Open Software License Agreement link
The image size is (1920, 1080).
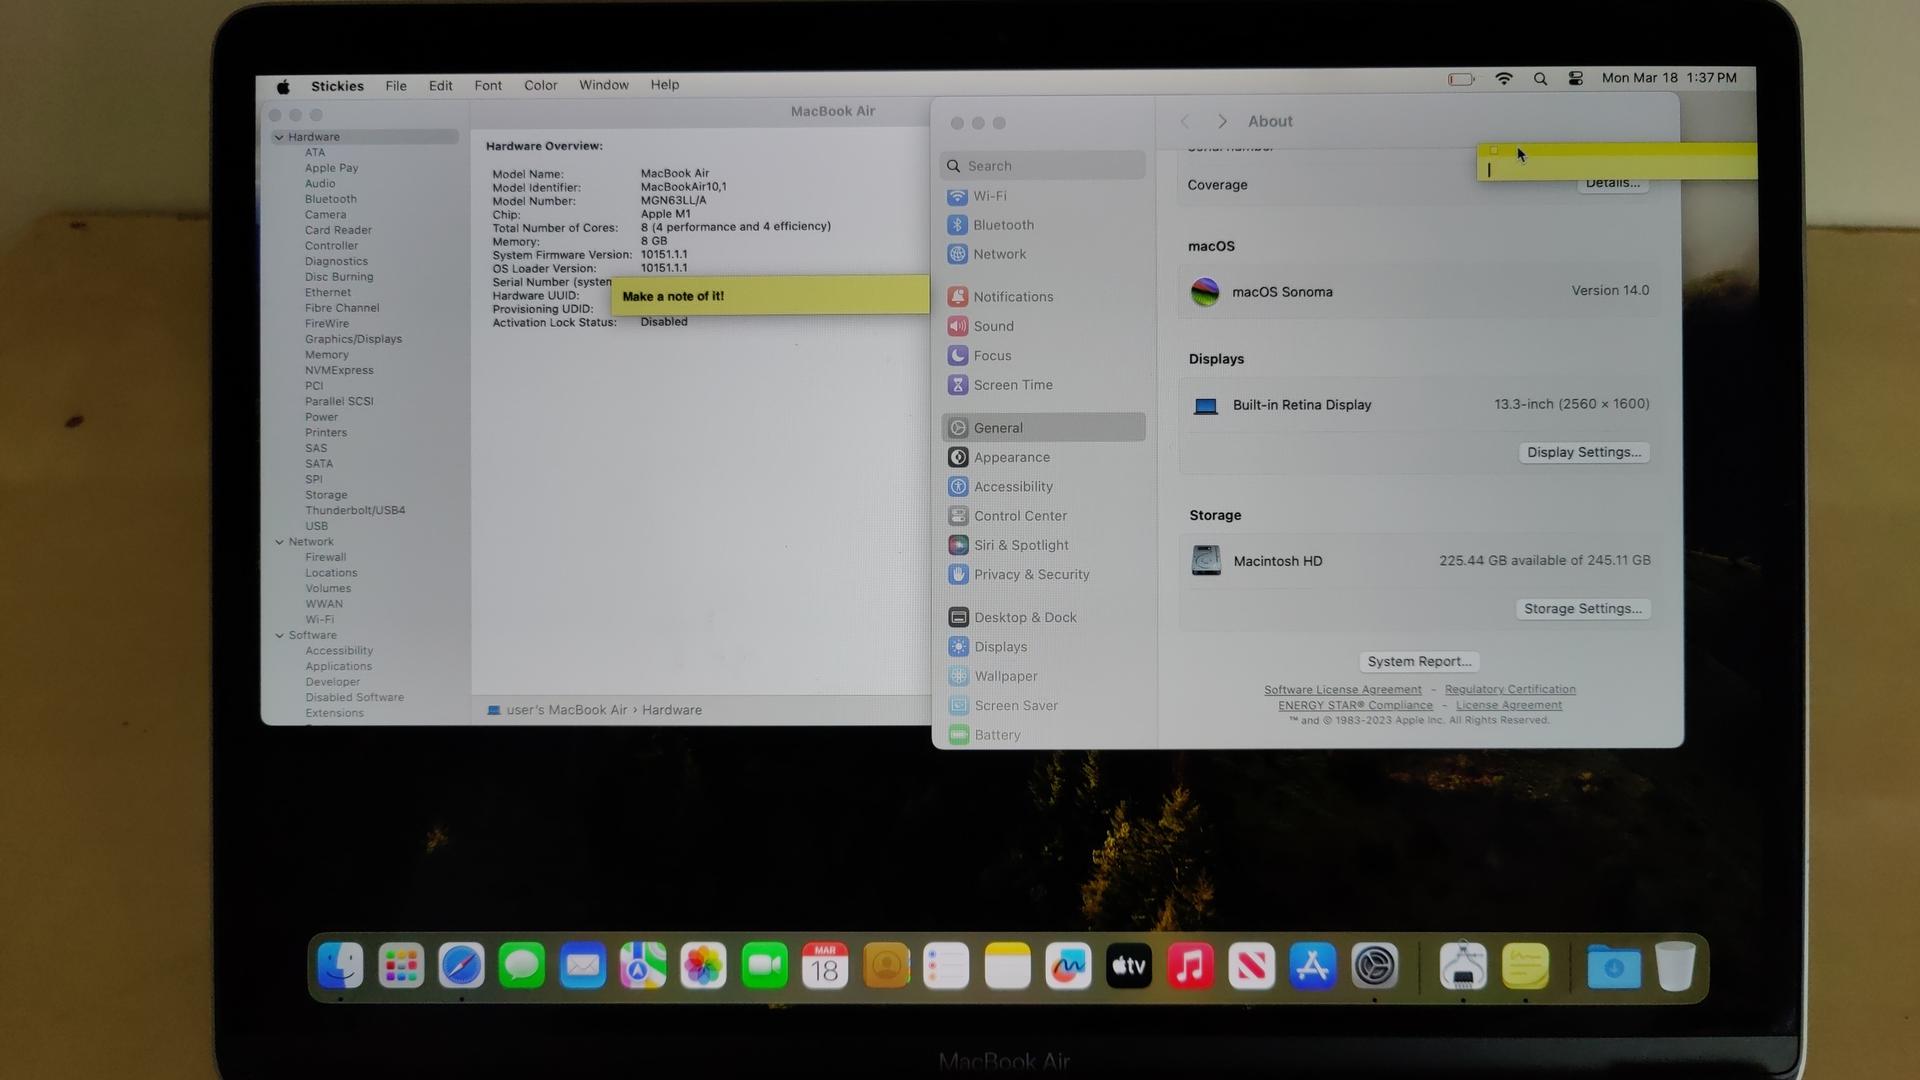1342,690
